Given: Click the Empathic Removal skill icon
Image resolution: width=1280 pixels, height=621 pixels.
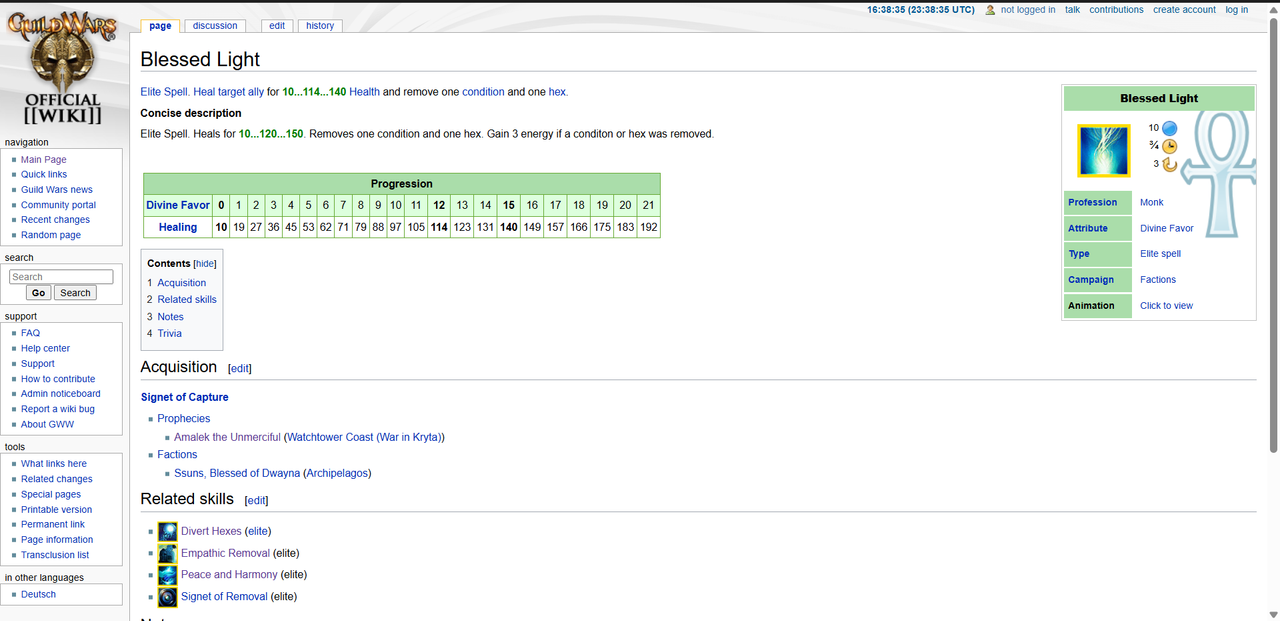Looking at the screenshot, I should [168, 553].
